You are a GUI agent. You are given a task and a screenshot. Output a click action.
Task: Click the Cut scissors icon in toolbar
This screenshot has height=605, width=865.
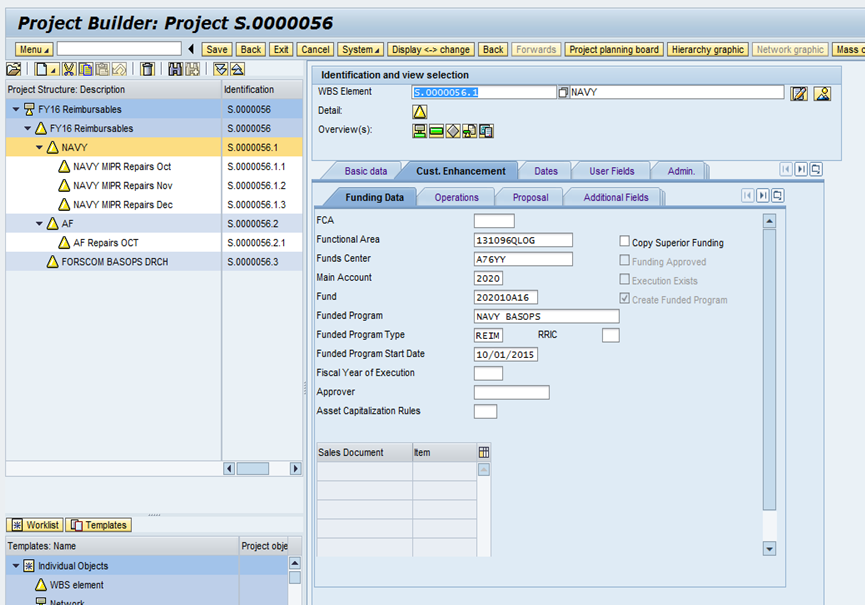[x=69, y=69]
